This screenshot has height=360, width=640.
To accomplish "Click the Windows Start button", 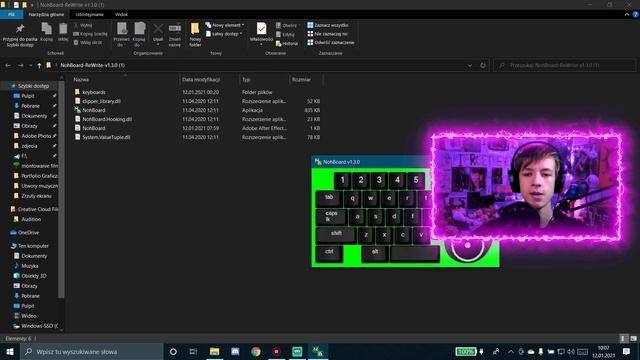I will 9,351.
